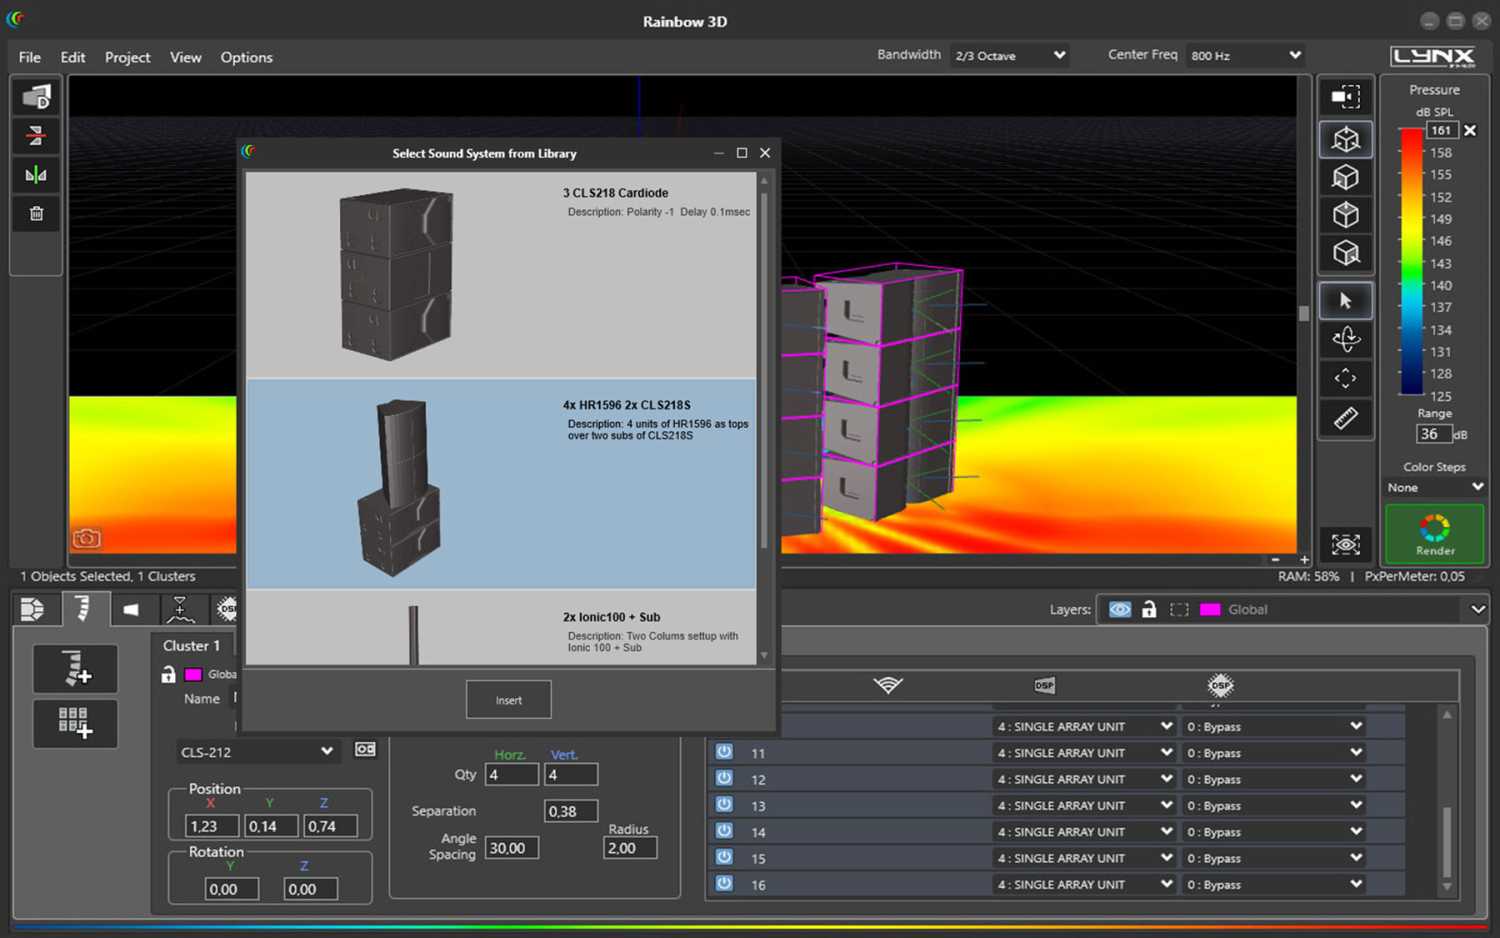This screenshot has width=1500, height=938.
Task: Select the arrow selection tool in right toolbar
Action: click(1345, 300)
